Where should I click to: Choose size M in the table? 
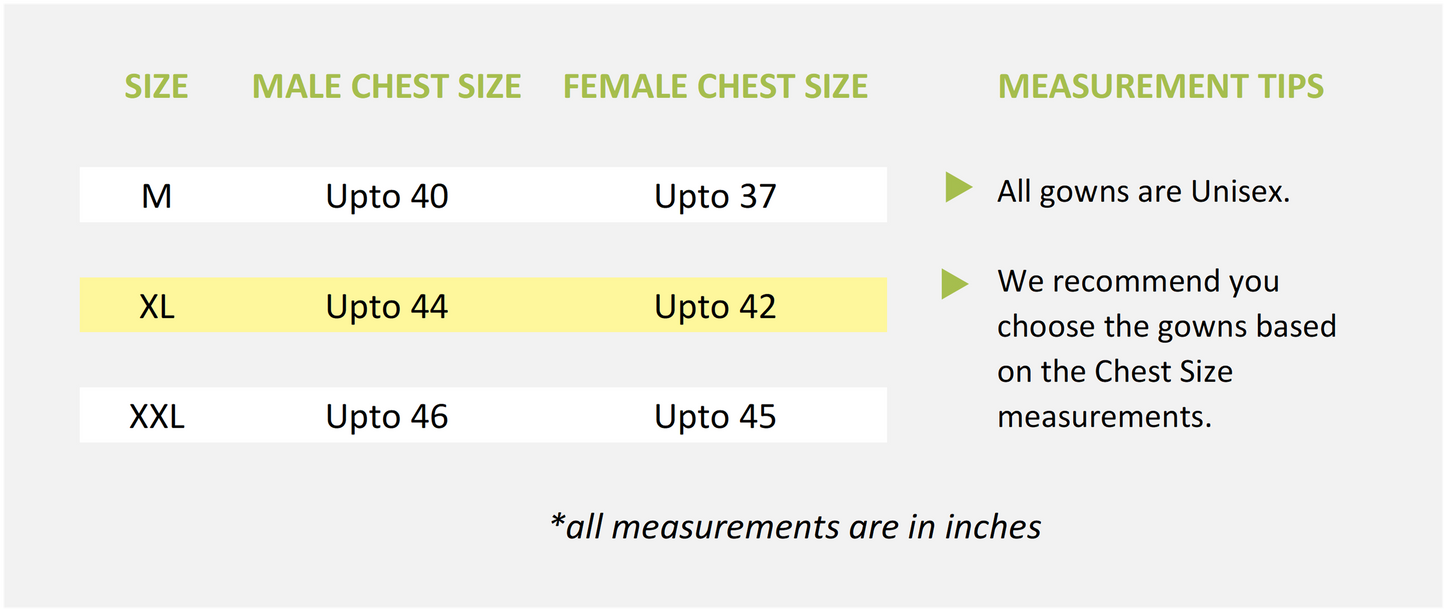point(157,196)
